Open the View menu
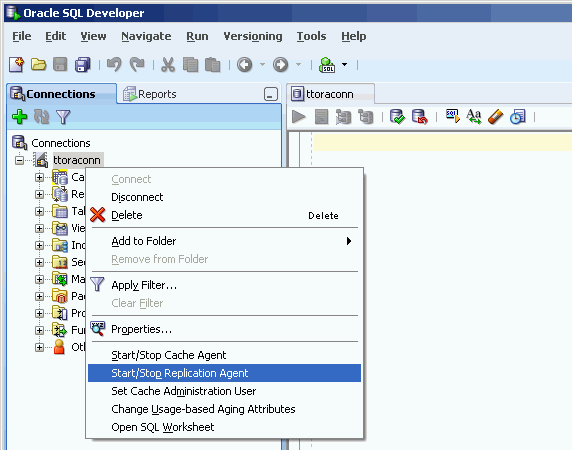This screenshot has height=450, width=572. [x=93, y=36]
